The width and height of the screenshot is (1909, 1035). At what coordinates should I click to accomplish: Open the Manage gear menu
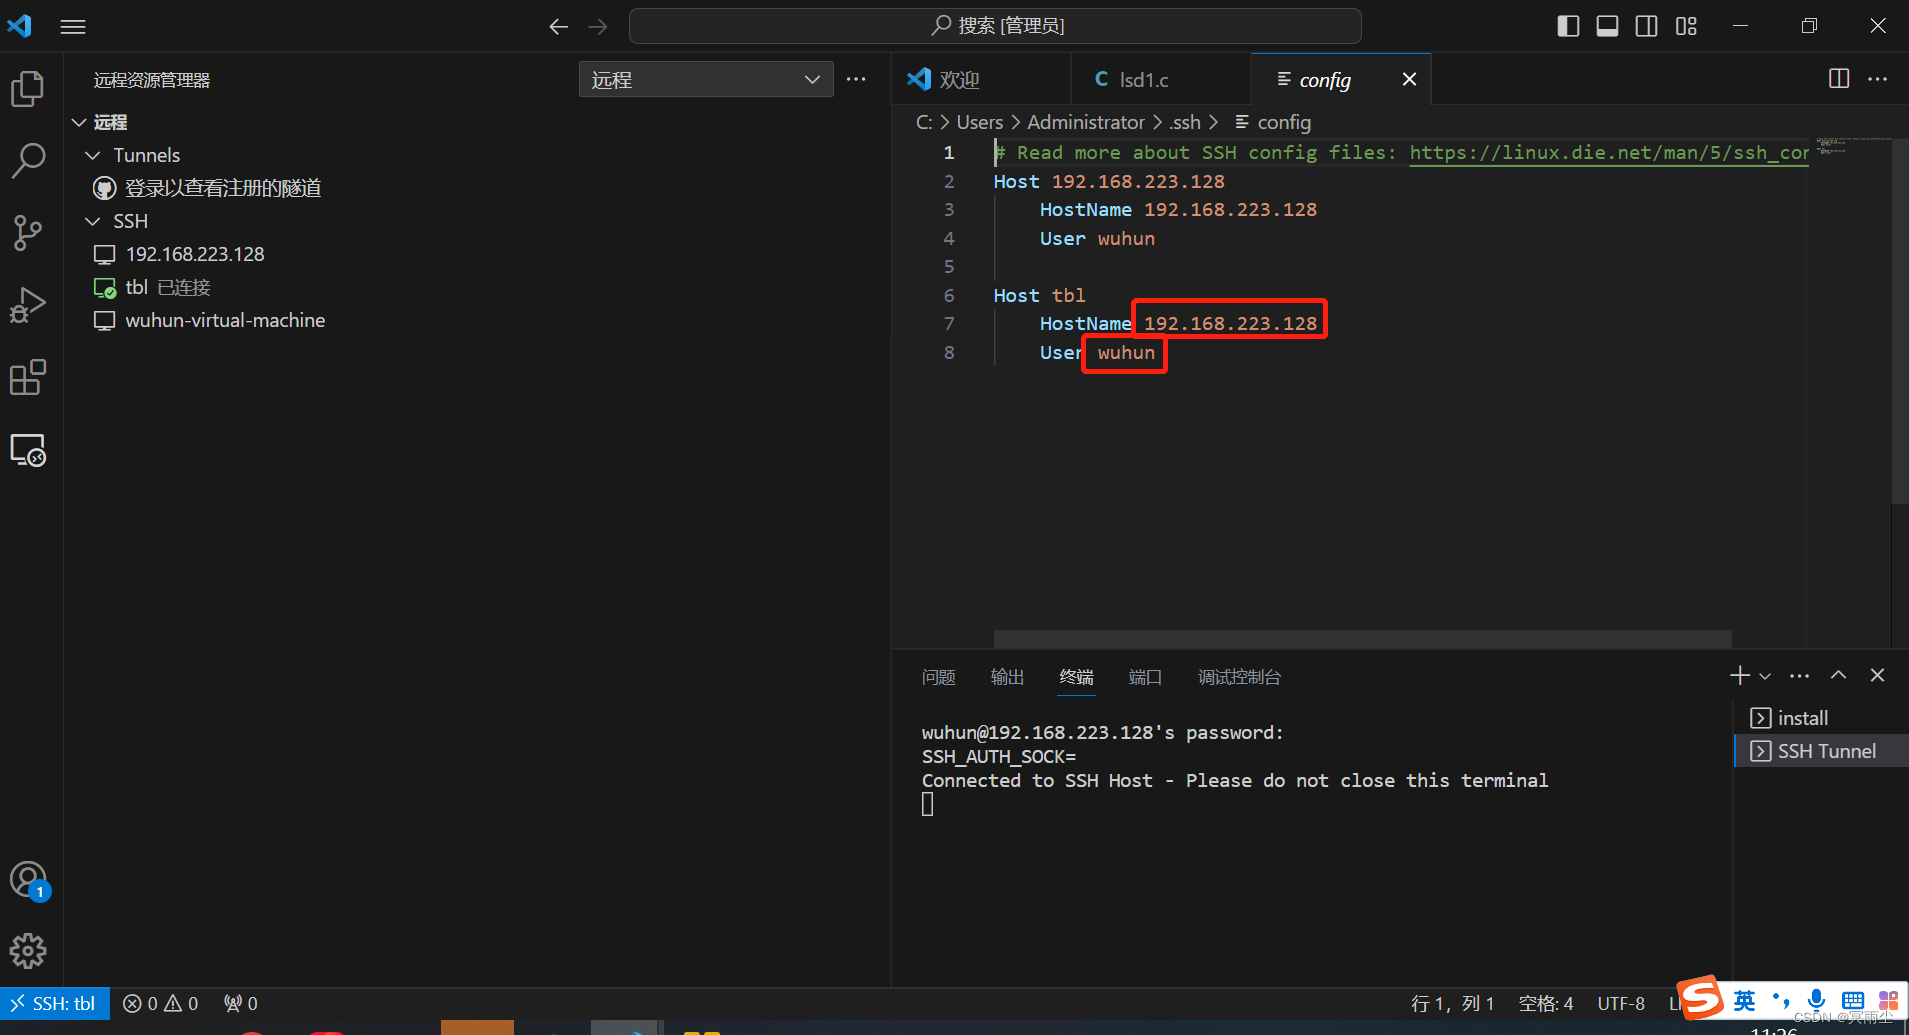[28, 951]
